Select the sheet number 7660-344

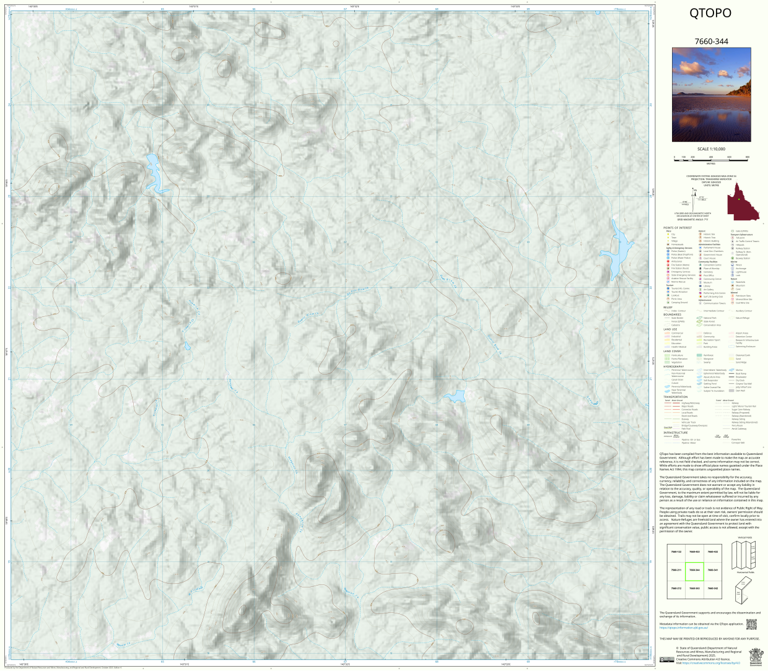711,41
